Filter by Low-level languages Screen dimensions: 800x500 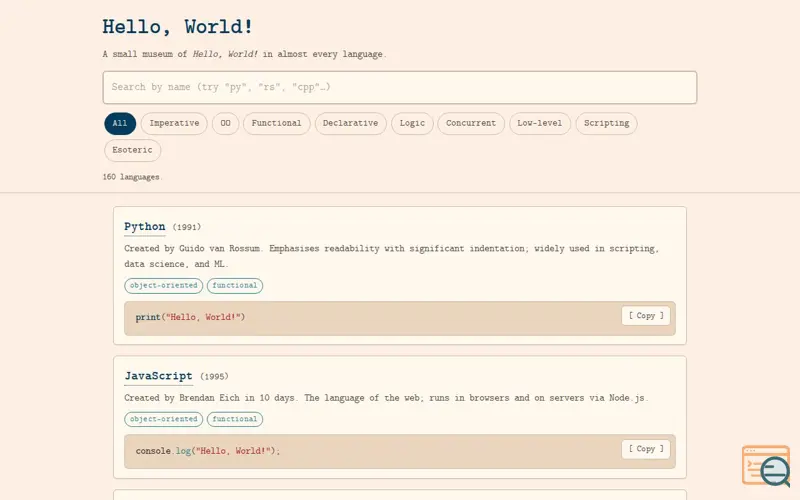tap(540, 123)
